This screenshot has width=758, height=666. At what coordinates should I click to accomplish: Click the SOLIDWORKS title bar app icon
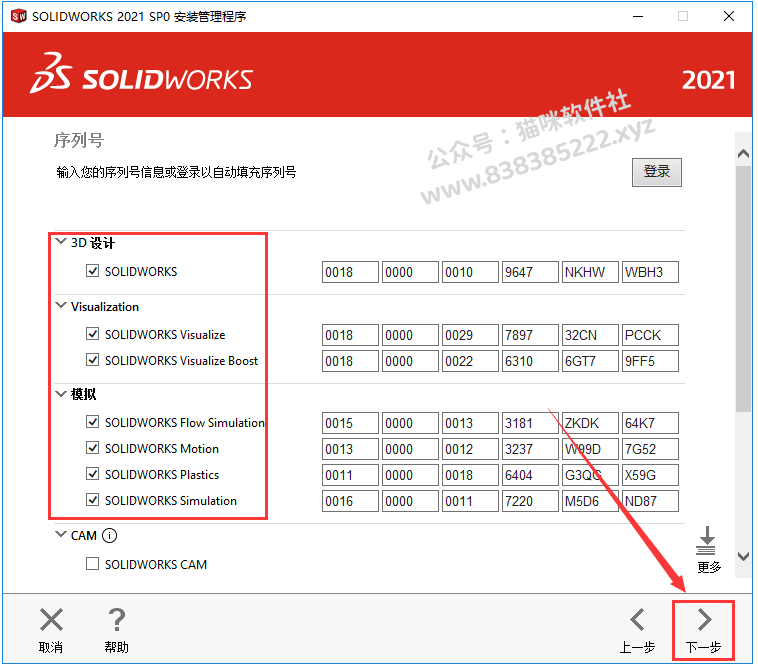[18, 16]
